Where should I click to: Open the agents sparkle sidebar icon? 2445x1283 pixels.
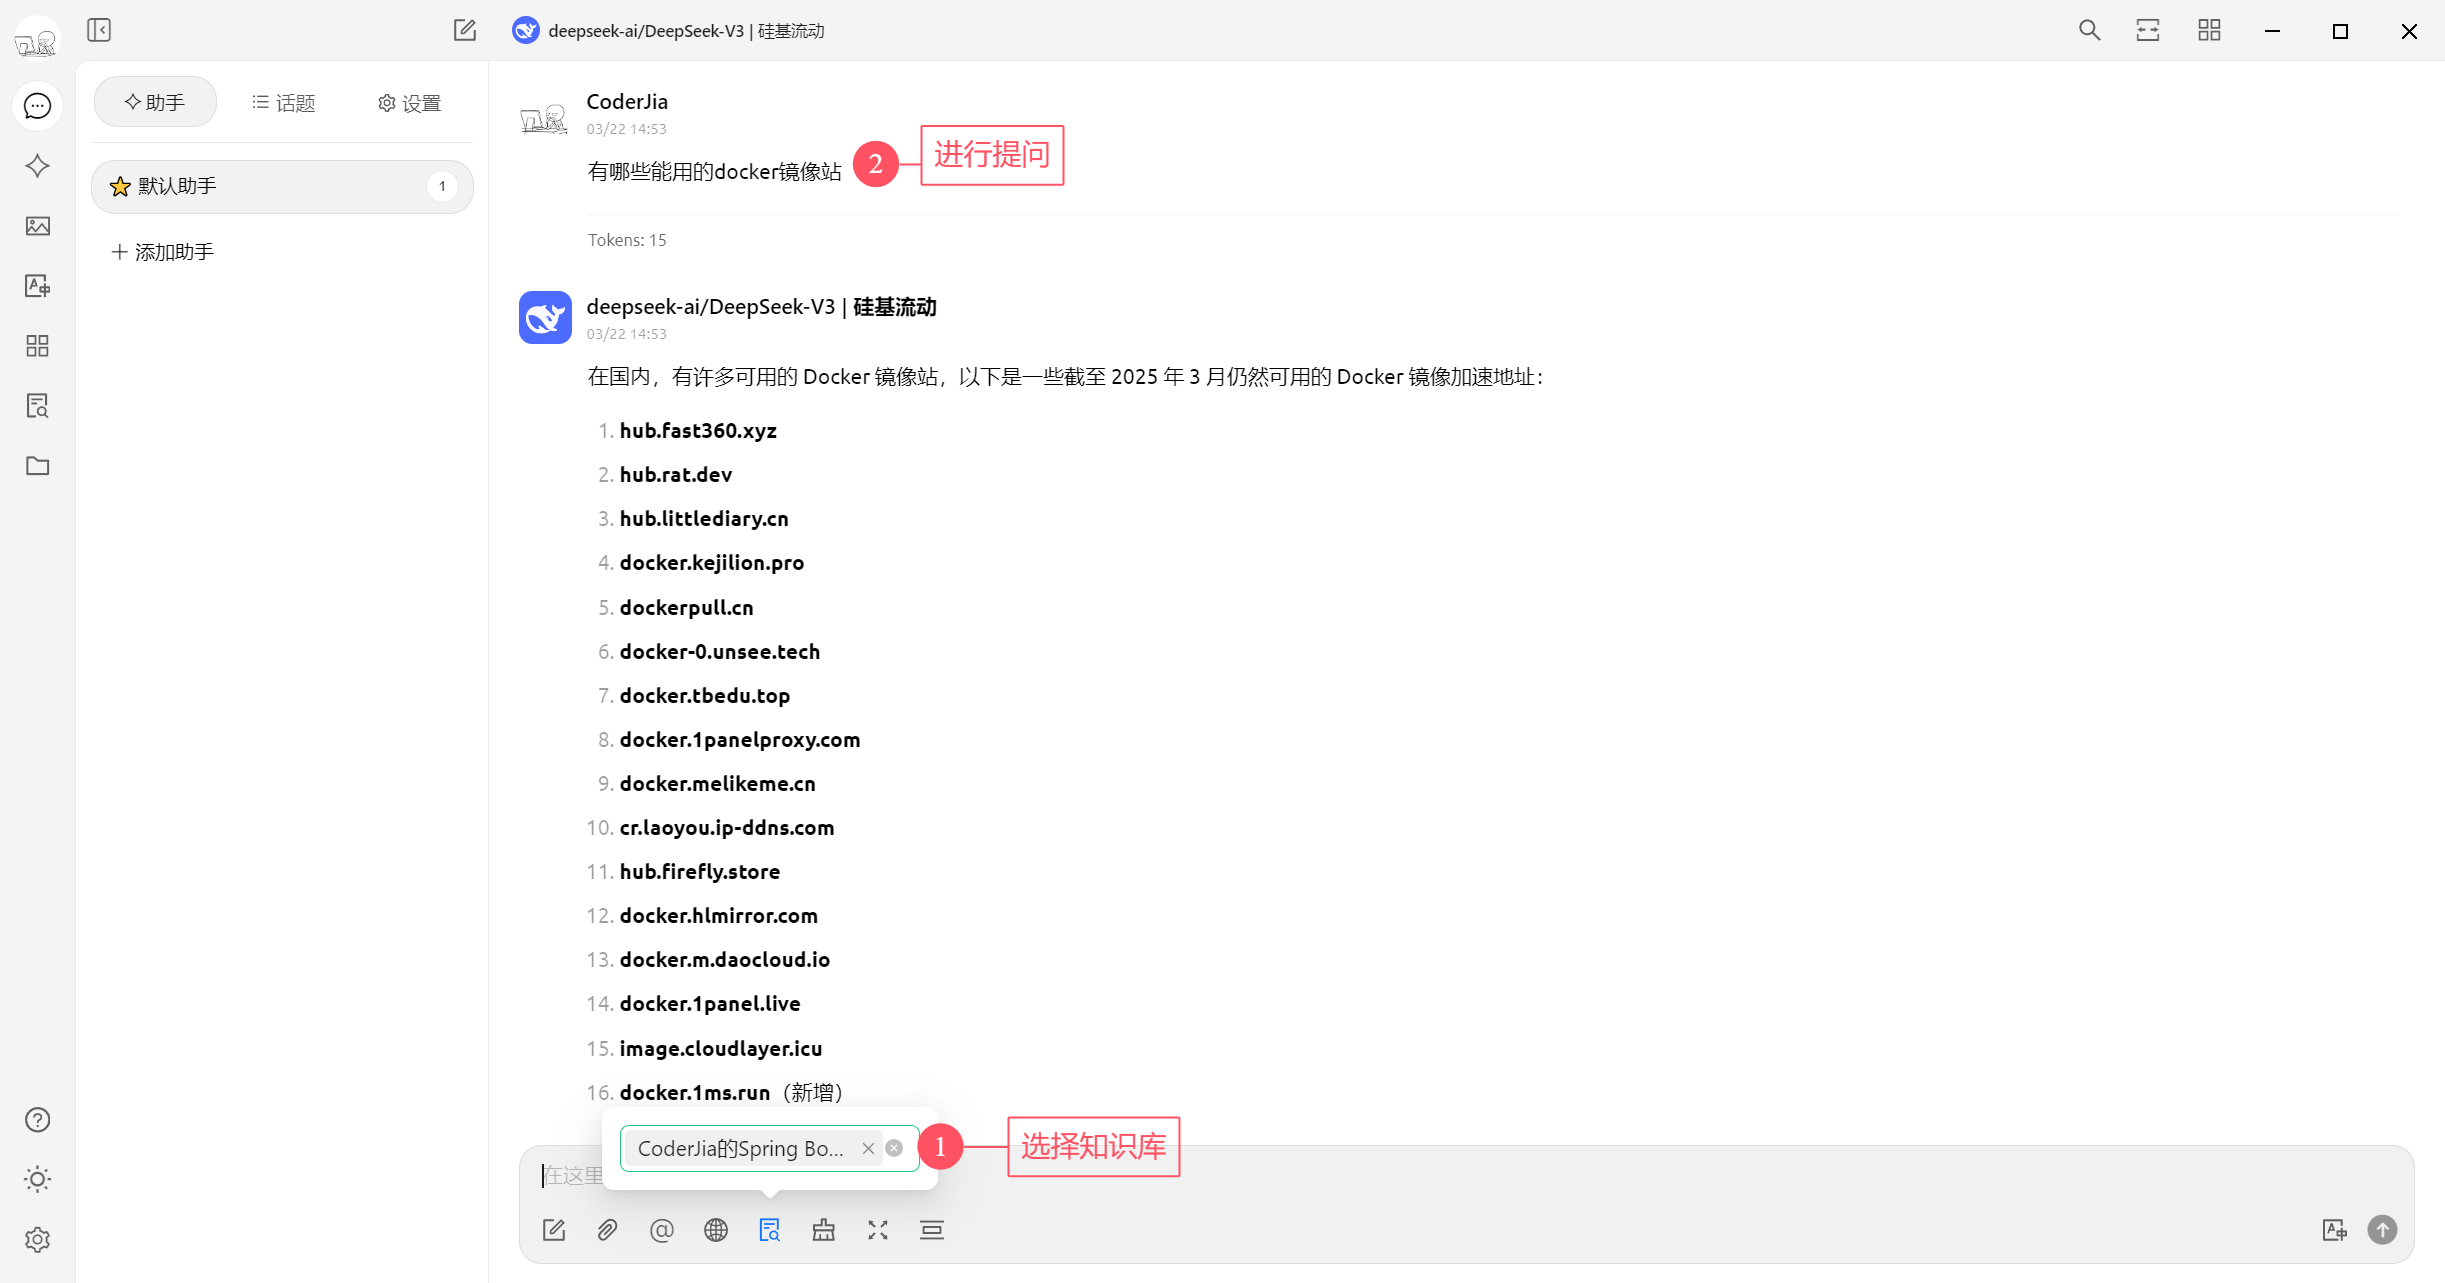coord(37,166)
